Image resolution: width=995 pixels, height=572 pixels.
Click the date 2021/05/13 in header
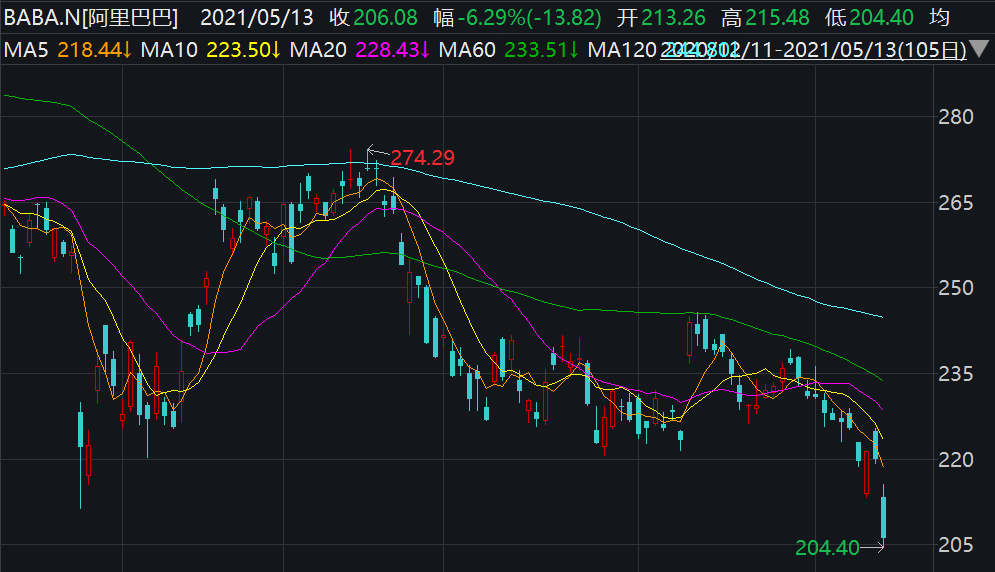click(x=256, y=17)
